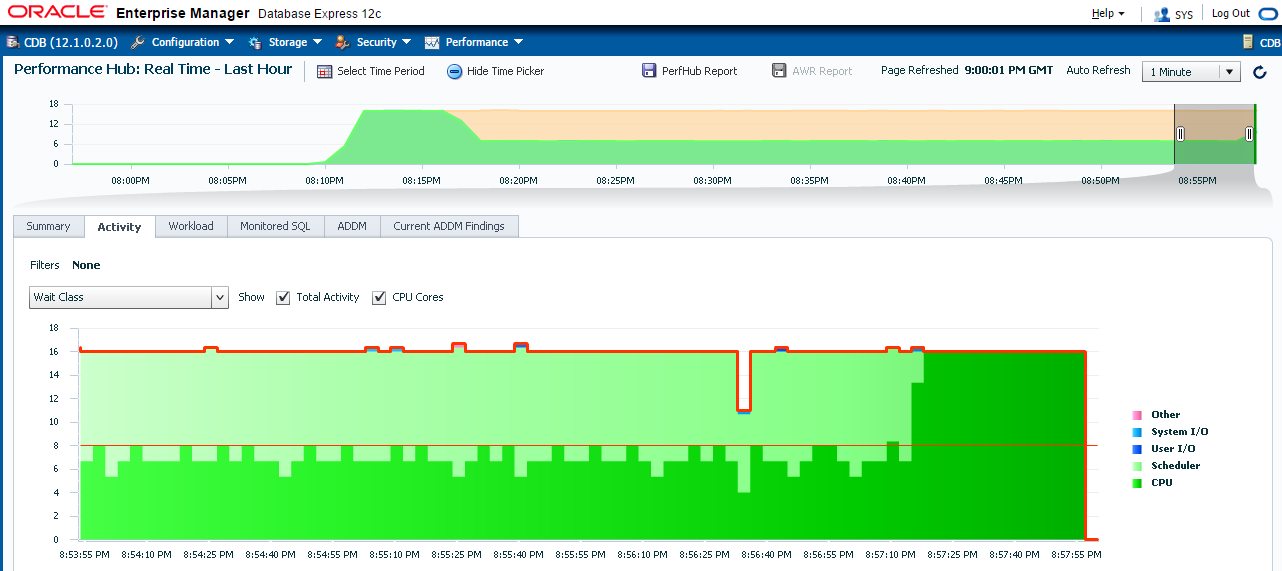Click the Log Out link
Viewport: 1282px width, 571px height.
pyautogui.click(x=1230, y=14)
